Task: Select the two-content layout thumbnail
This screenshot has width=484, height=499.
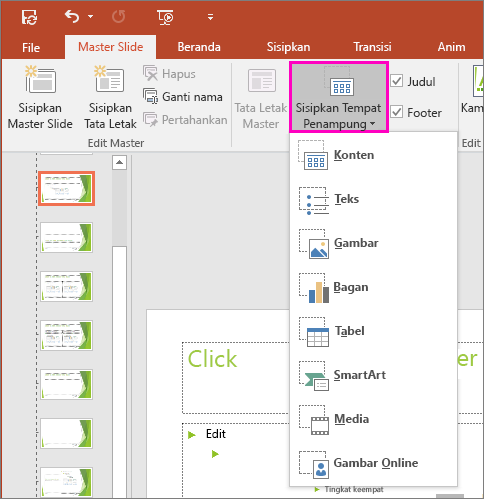Action: click(66, 286)
